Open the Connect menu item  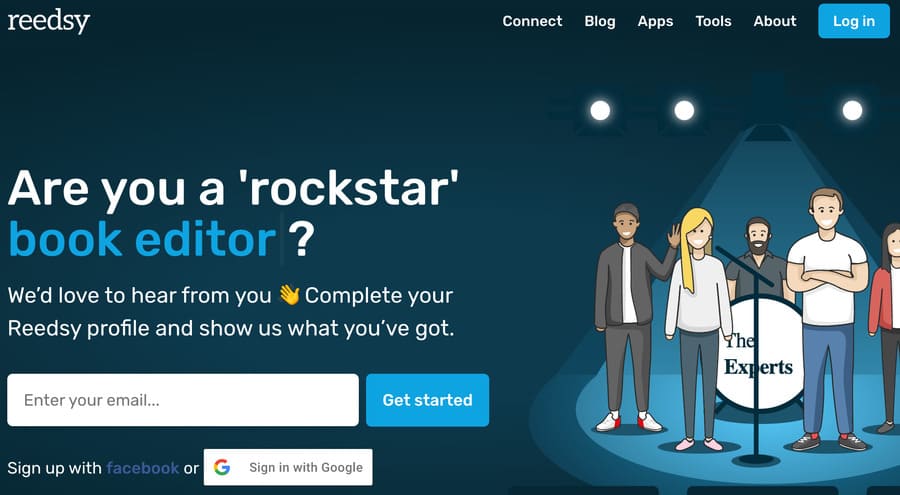532,21
